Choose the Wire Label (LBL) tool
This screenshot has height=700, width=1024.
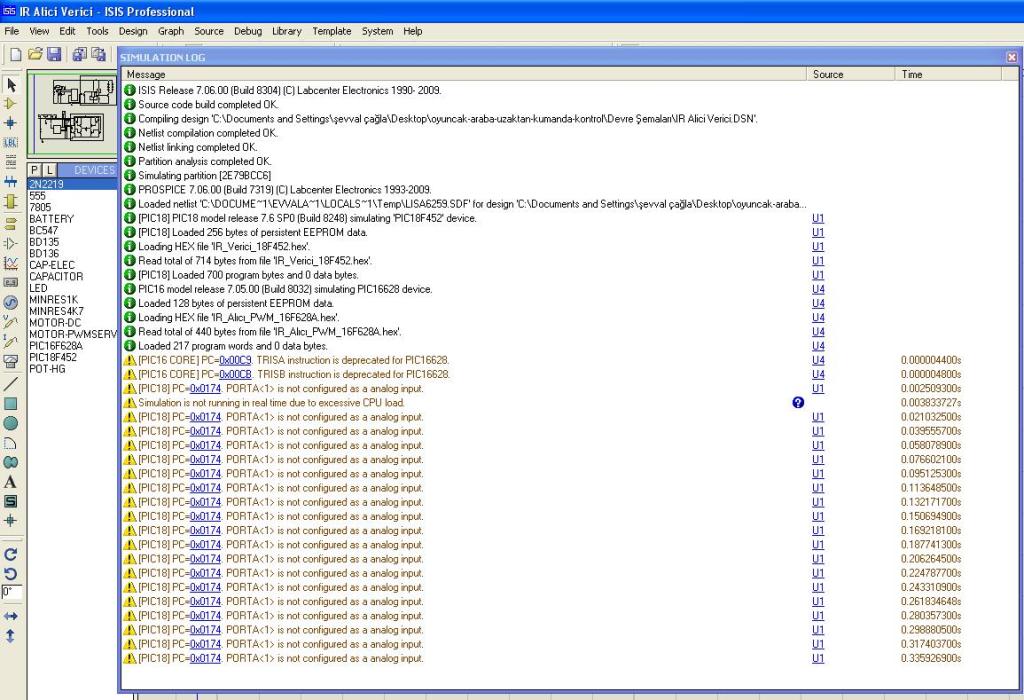click(10, 142)
